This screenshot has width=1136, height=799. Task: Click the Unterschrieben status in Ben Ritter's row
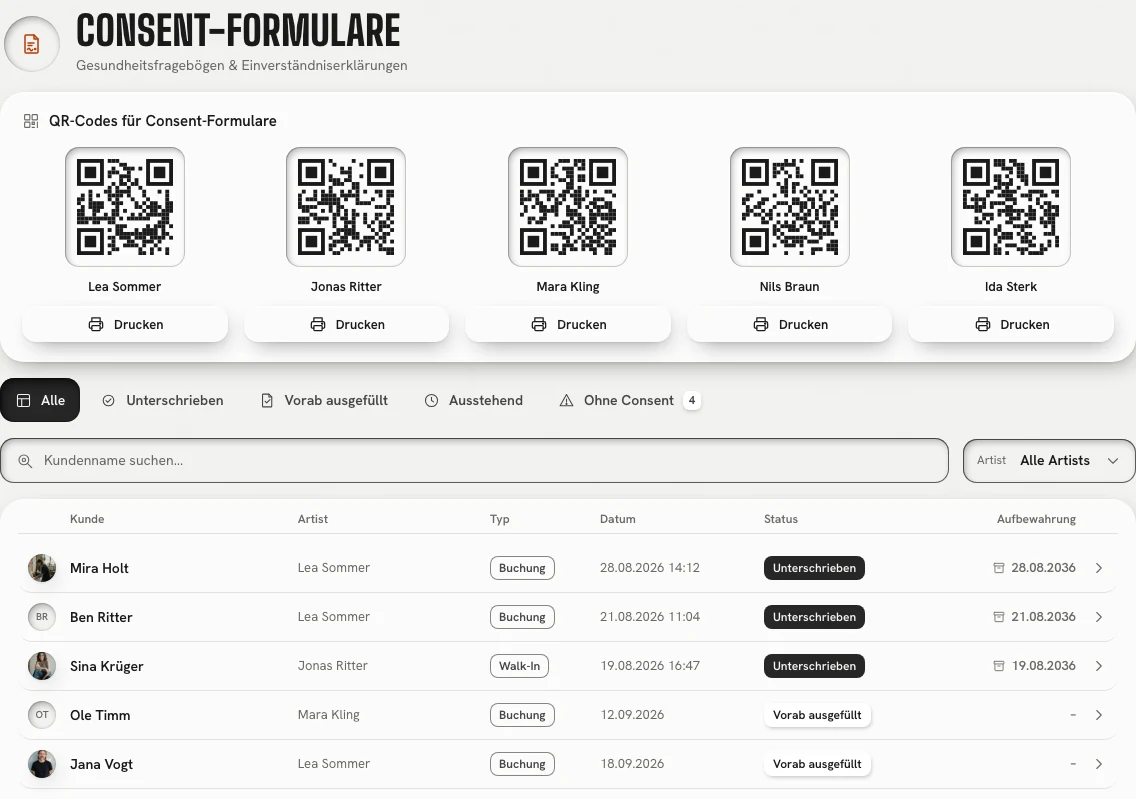(814, 617)
